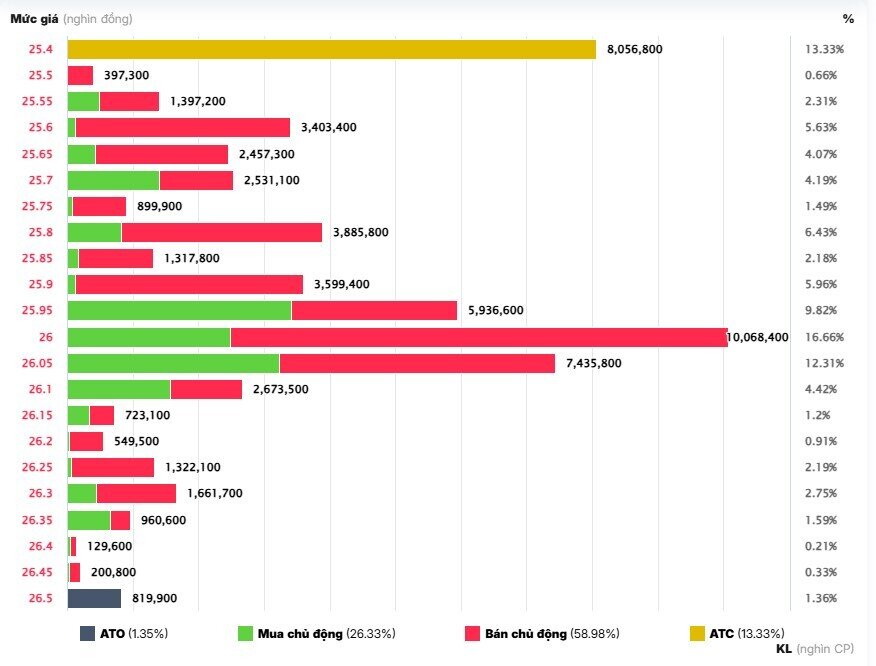Click the Mức giá axis header
Viewport: 876px width, 666px height.
tap(34, 18)
